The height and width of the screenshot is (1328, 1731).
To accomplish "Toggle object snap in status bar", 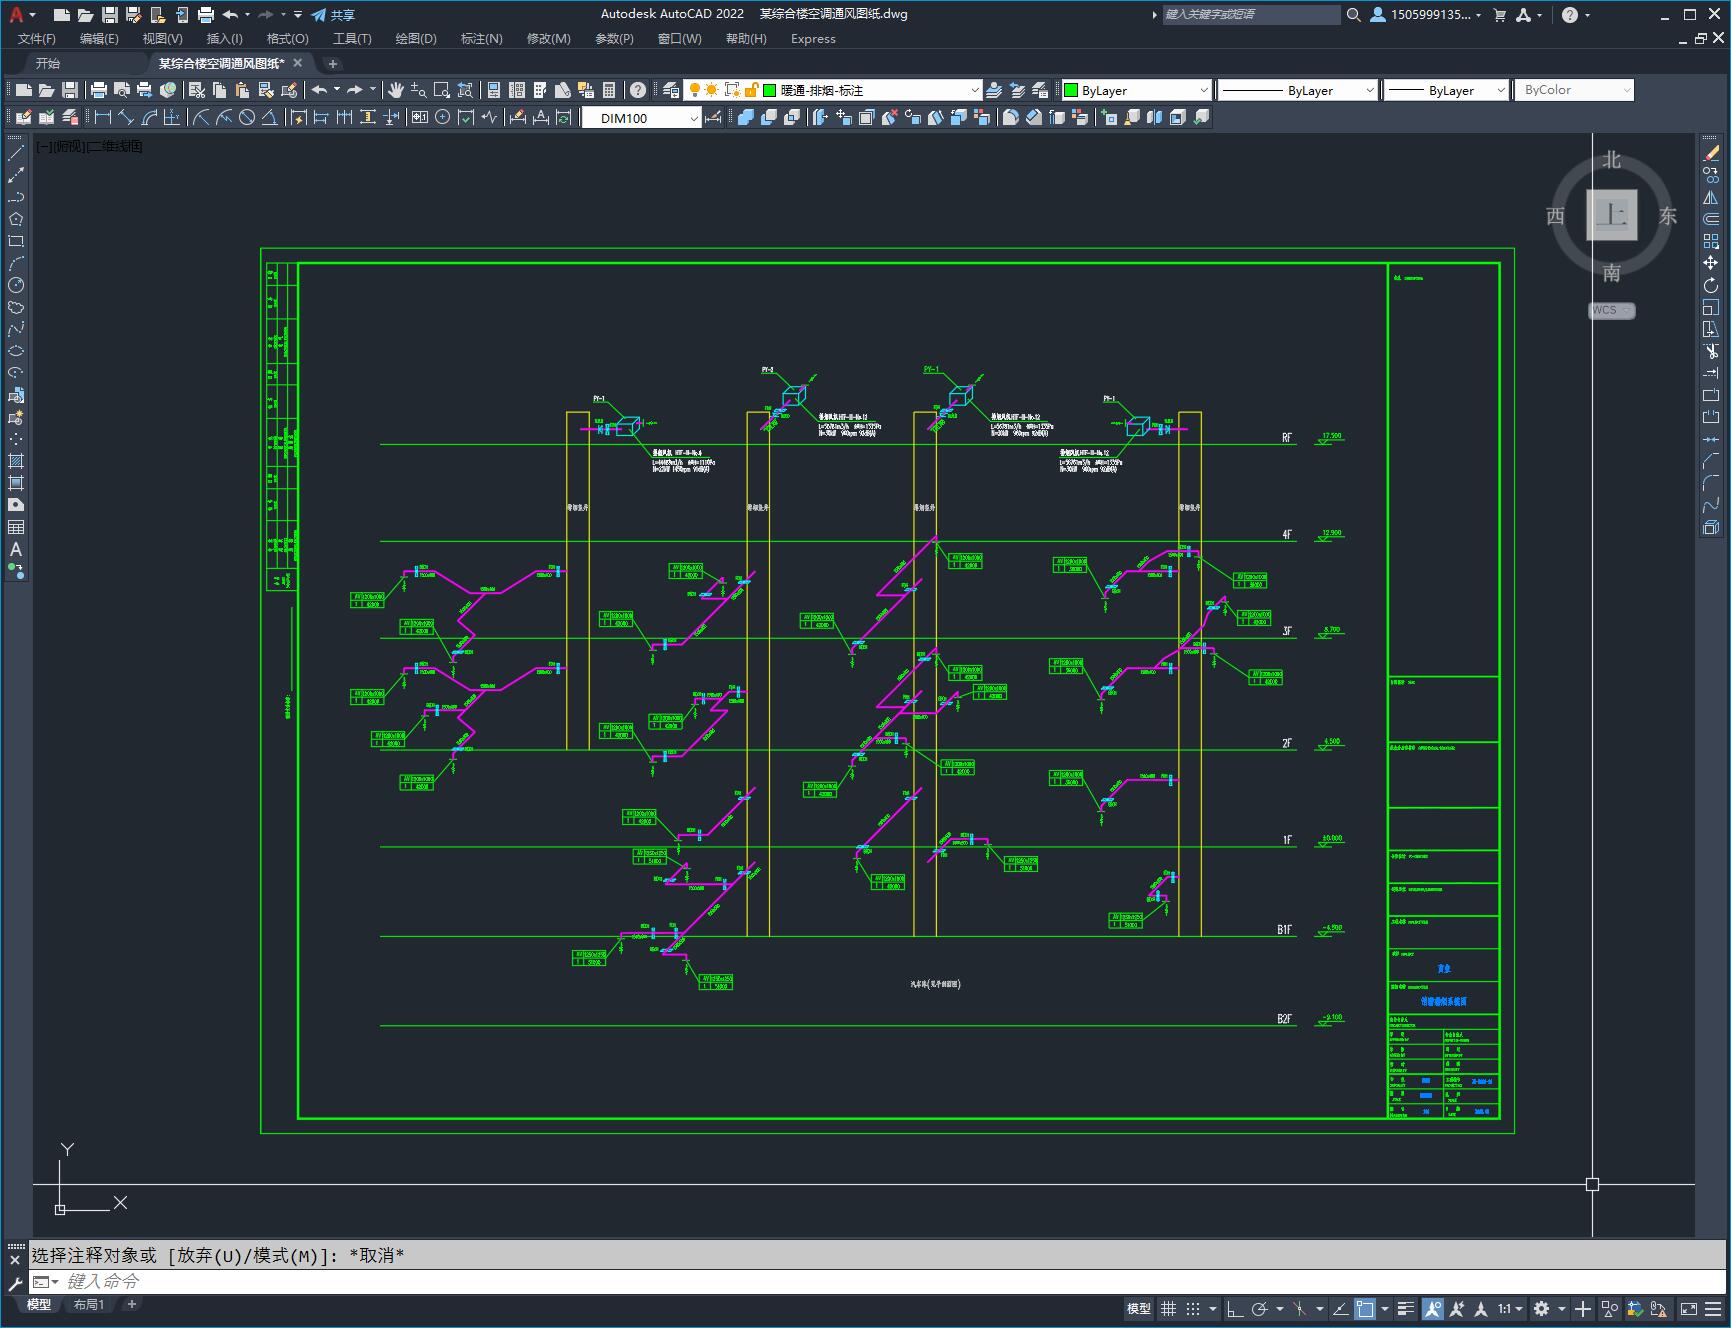I will 1365,1308.
